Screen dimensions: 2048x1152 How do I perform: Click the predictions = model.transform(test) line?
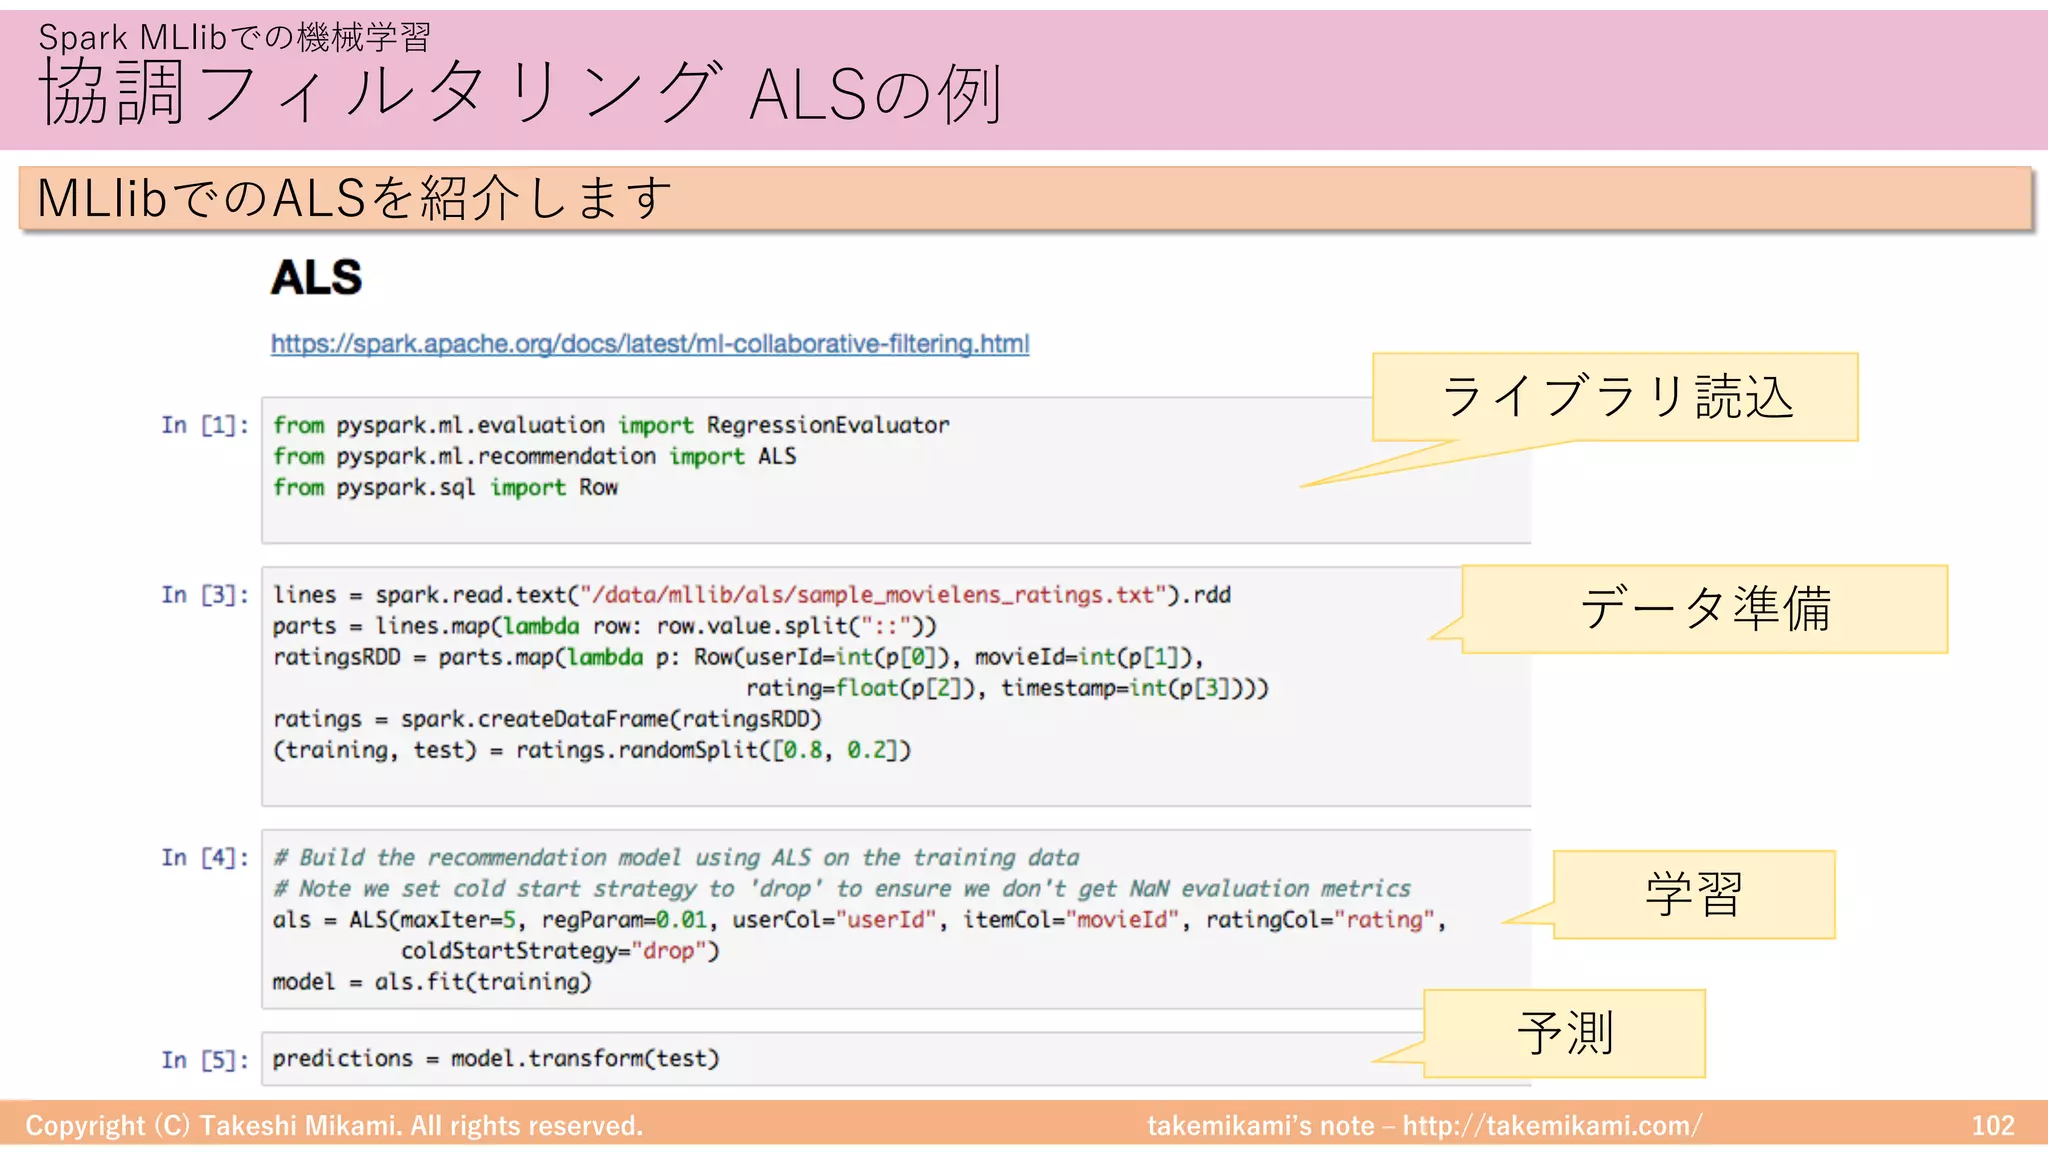point(496,1059)
